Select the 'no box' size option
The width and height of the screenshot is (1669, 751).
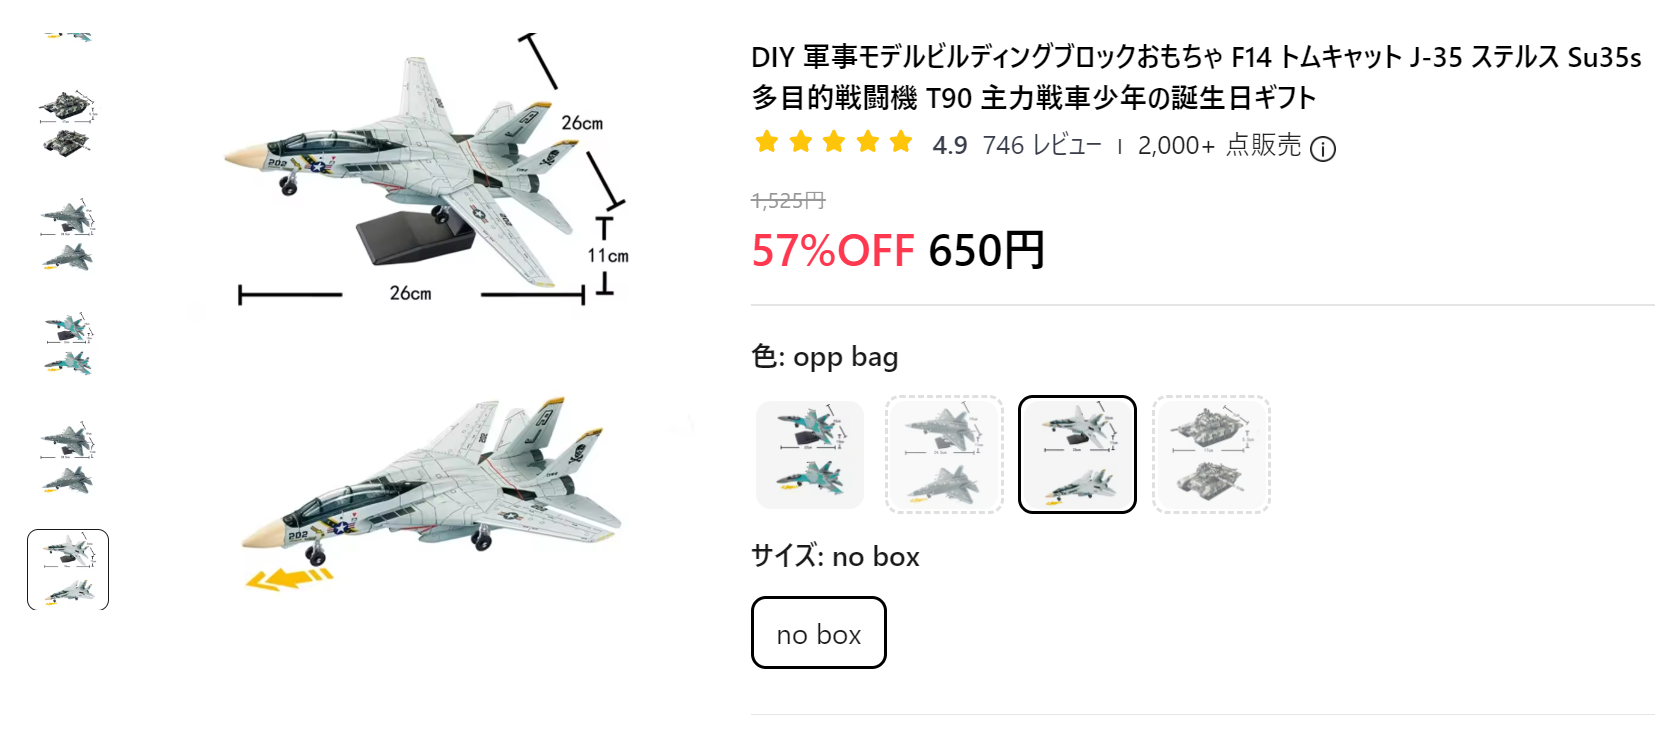point(819,633)
